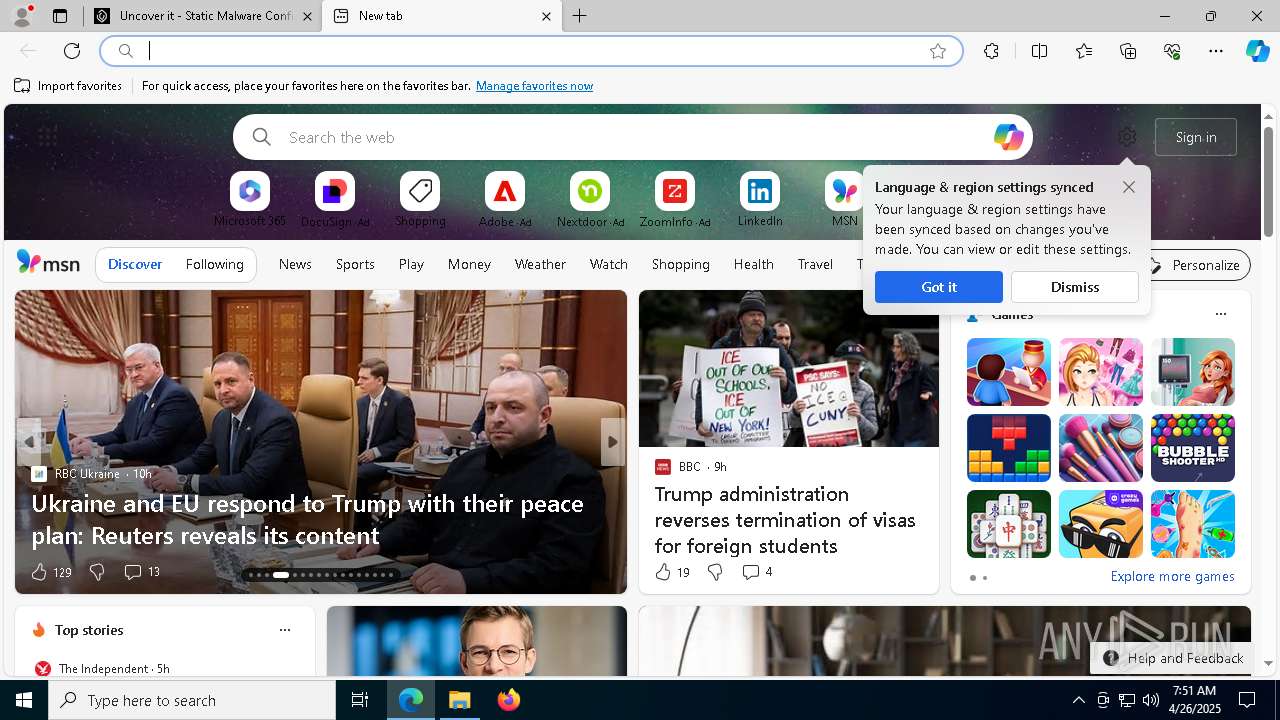
Task: Open Favorites list icon
Action: coord(1084,51)
